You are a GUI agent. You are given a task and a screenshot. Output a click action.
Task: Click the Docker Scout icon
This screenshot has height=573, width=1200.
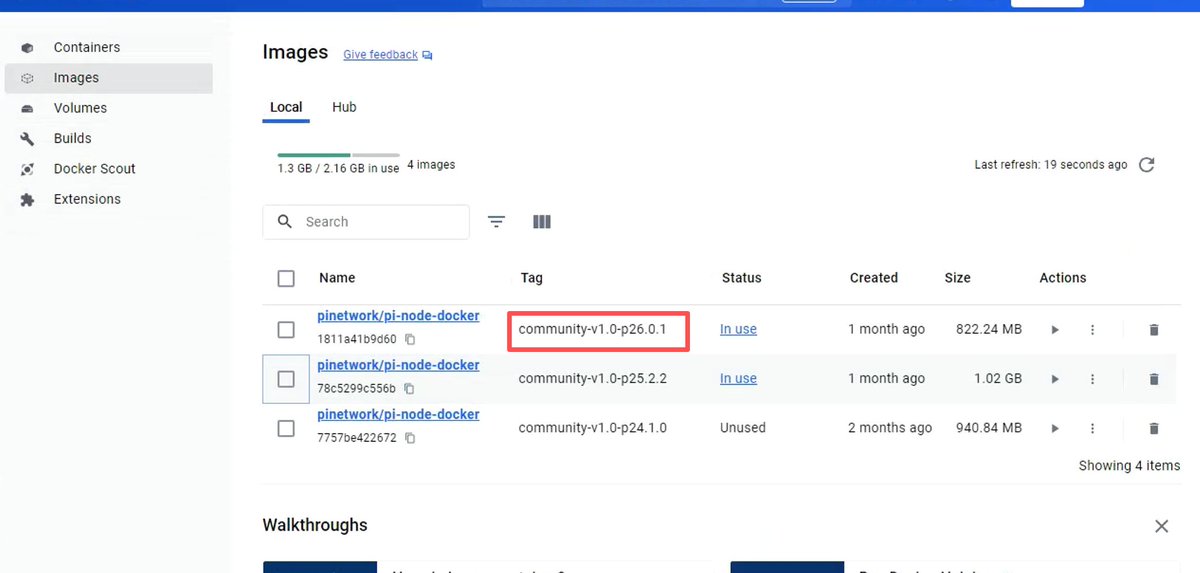point(27,170)
